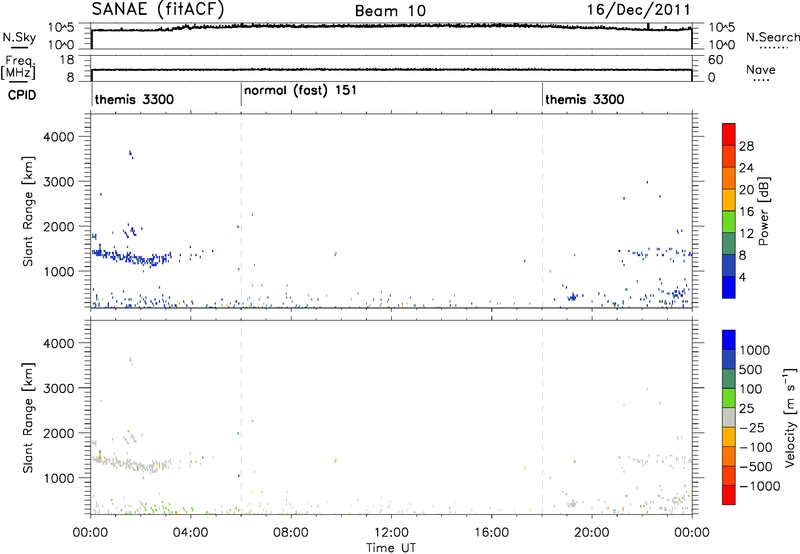
Task: Click the 4000 range tick in the power panel
Action: 59,137
